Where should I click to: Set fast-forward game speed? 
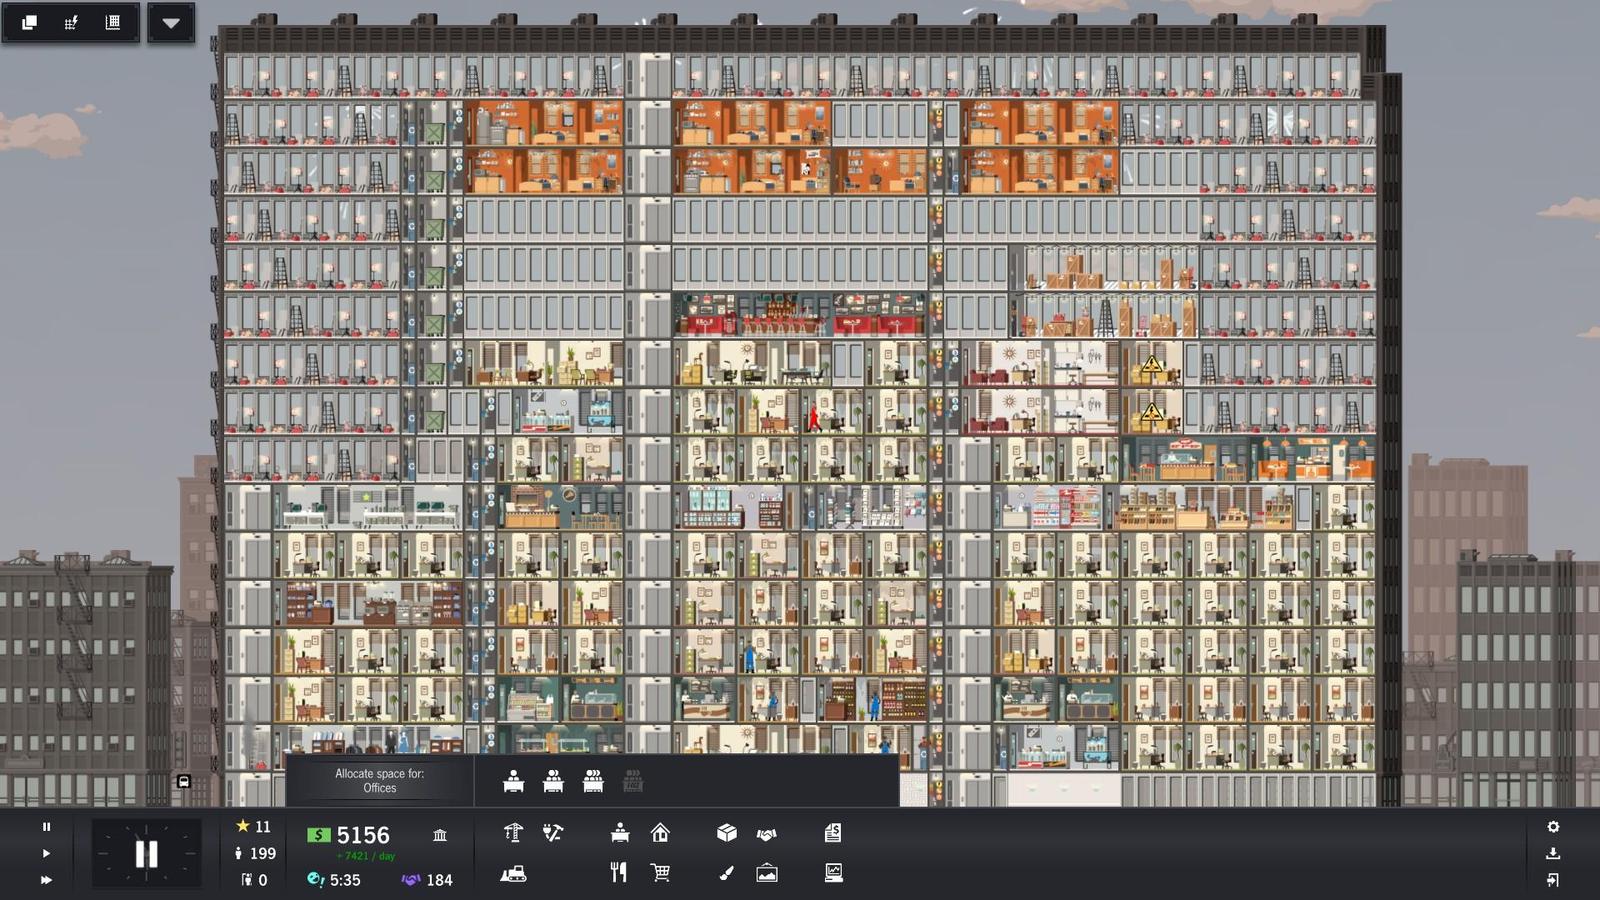pos(46,880)
